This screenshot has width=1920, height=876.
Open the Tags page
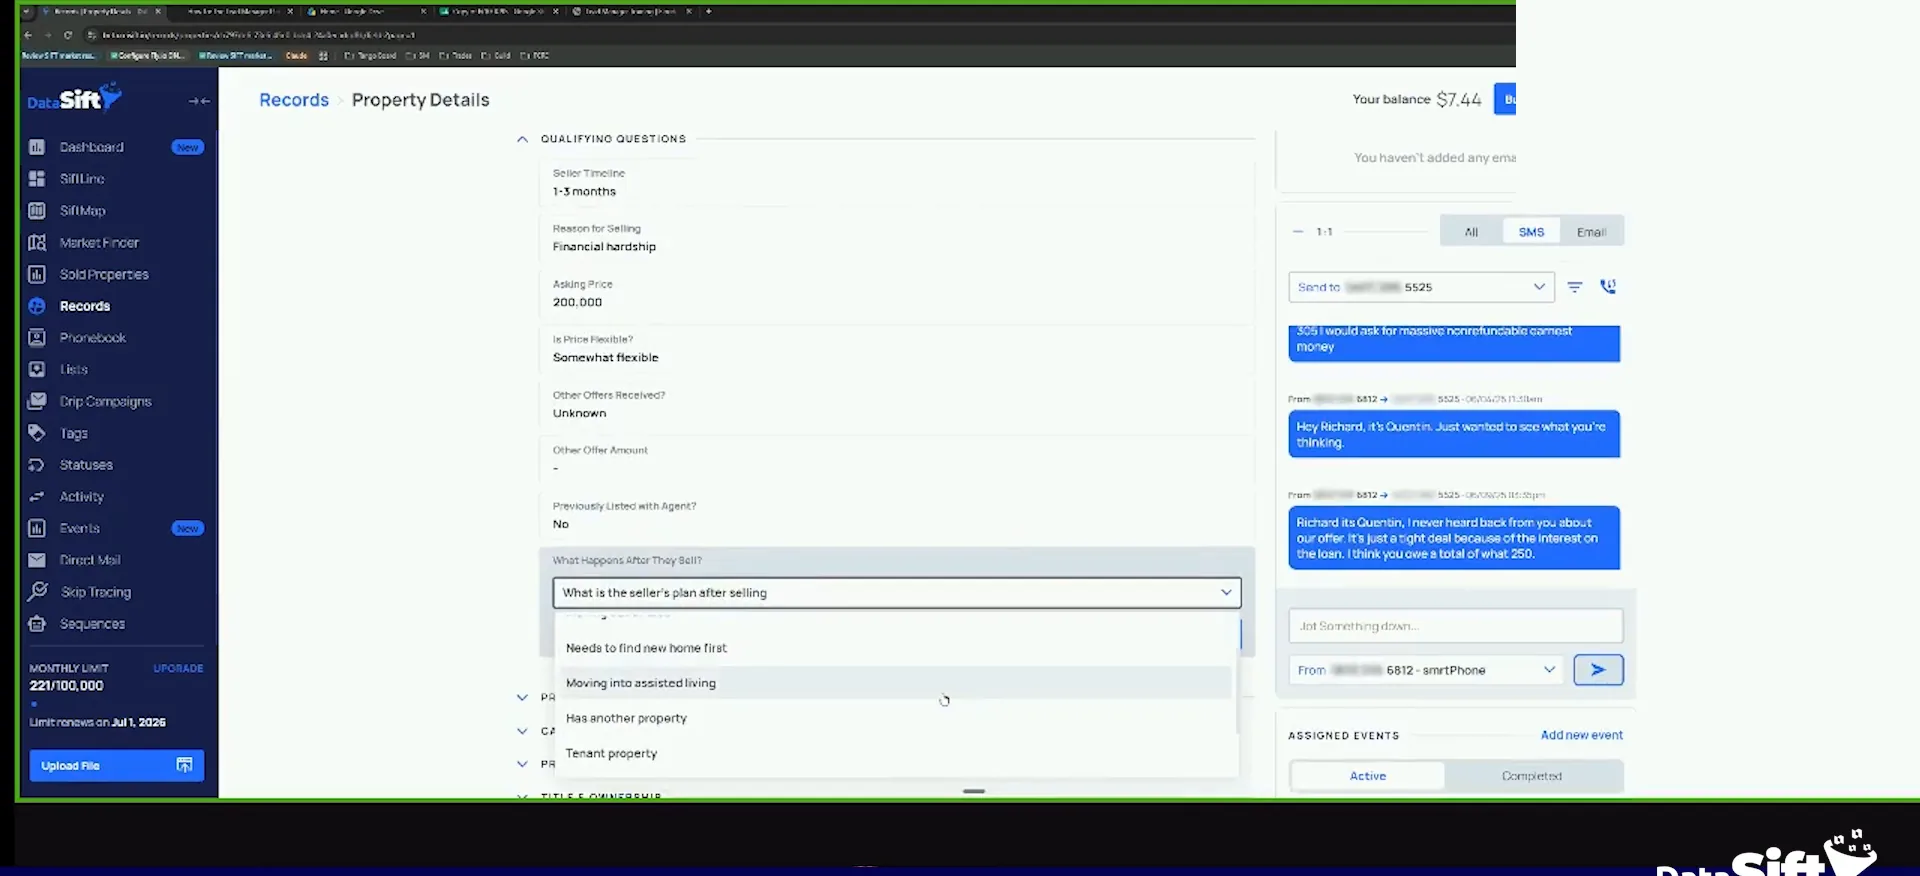click(73, 433)
